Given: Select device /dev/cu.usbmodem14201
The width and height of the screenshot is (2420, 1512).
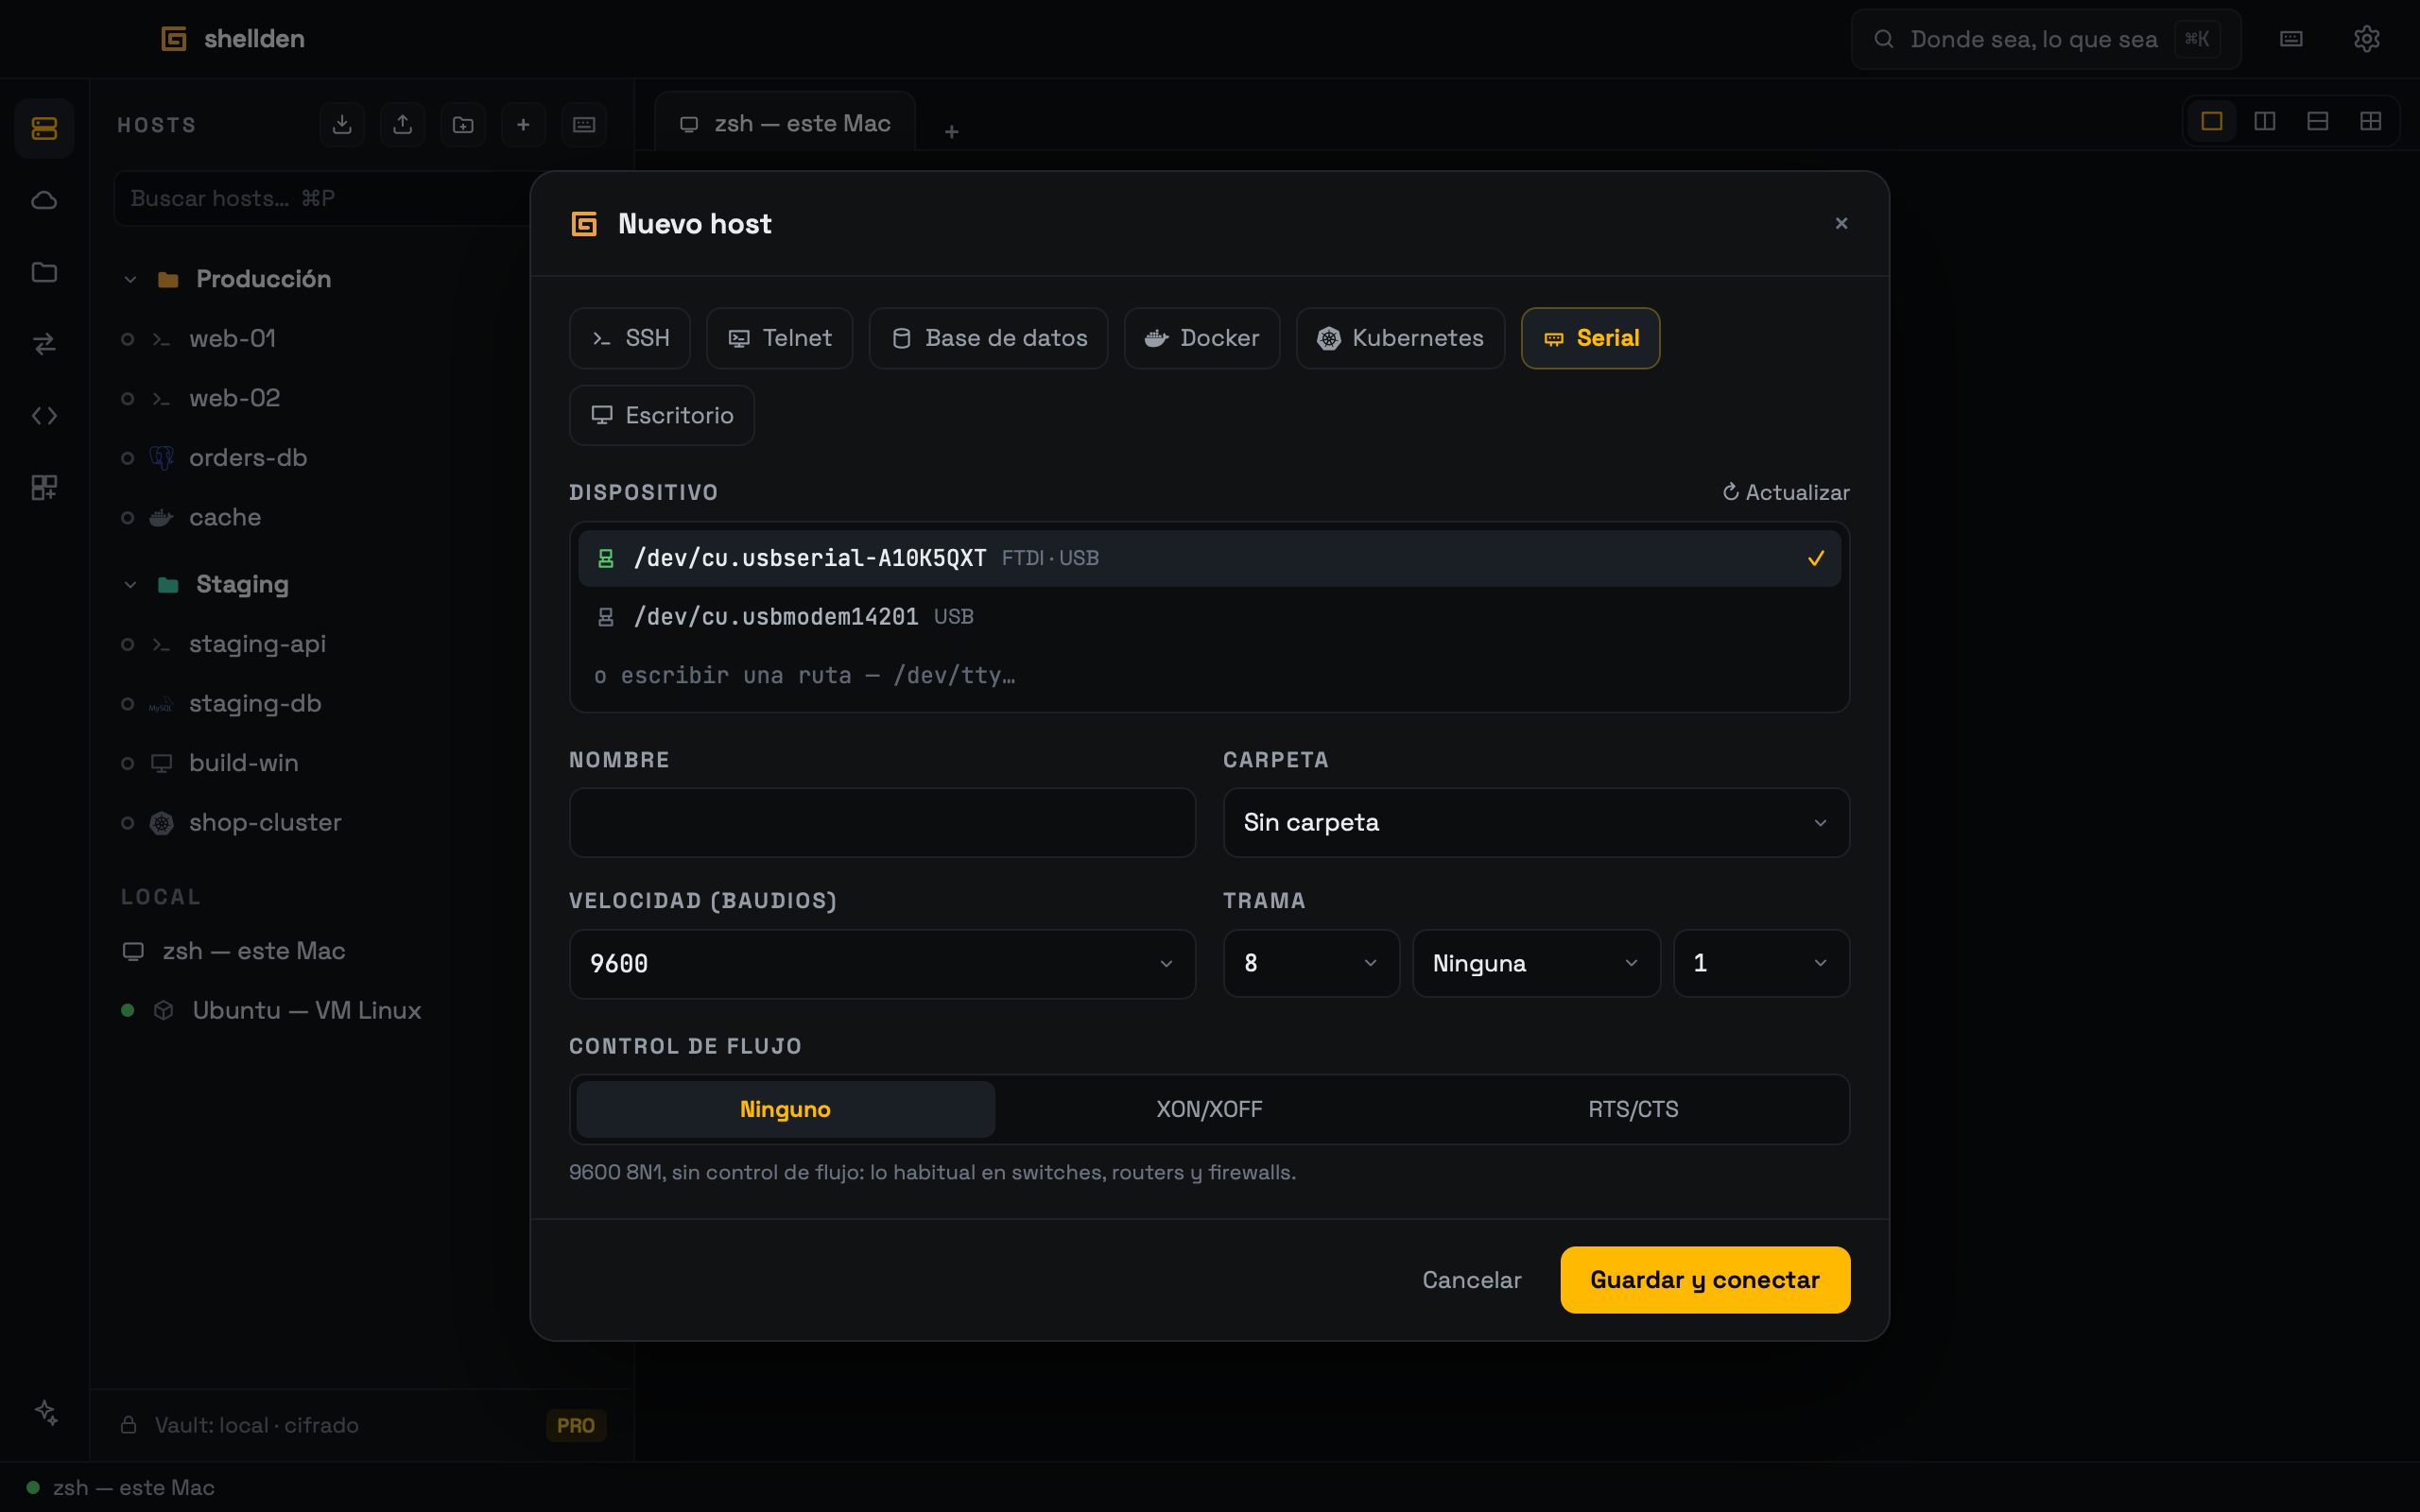Looking at the screenshot, I should [x=1209, y=617].
